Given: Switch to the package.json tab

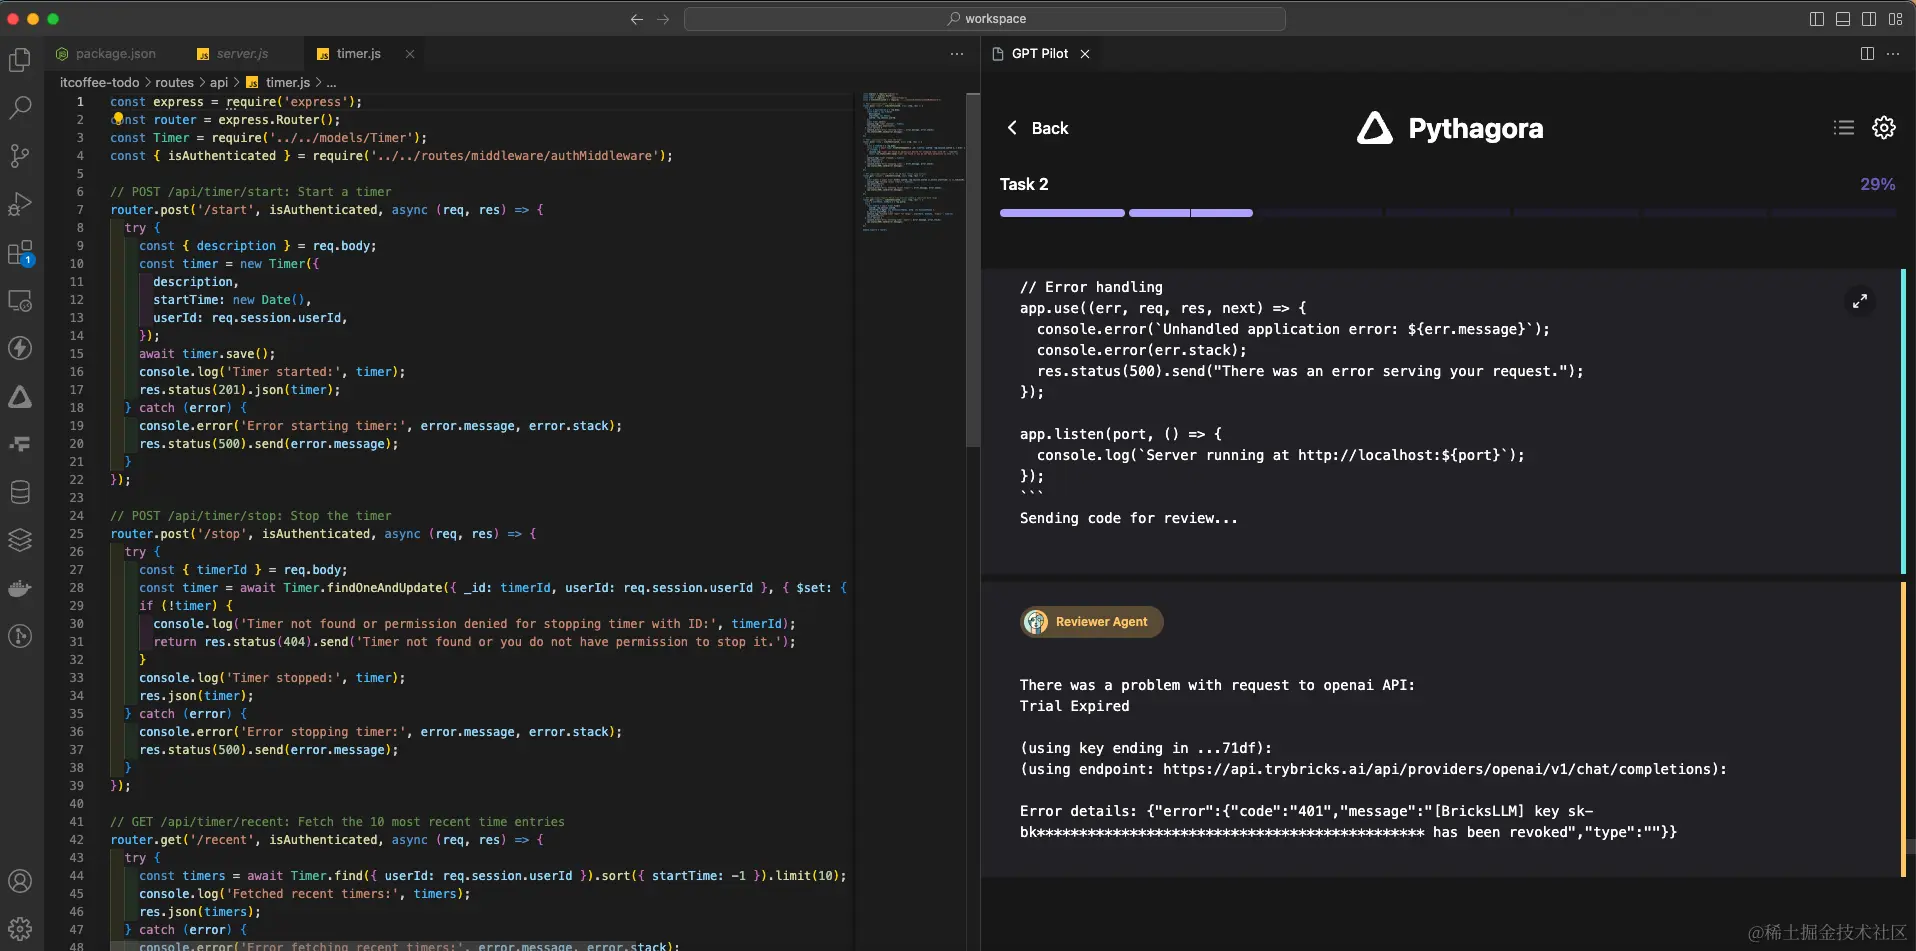Looking at the screenshot, I should pos(106,54).
